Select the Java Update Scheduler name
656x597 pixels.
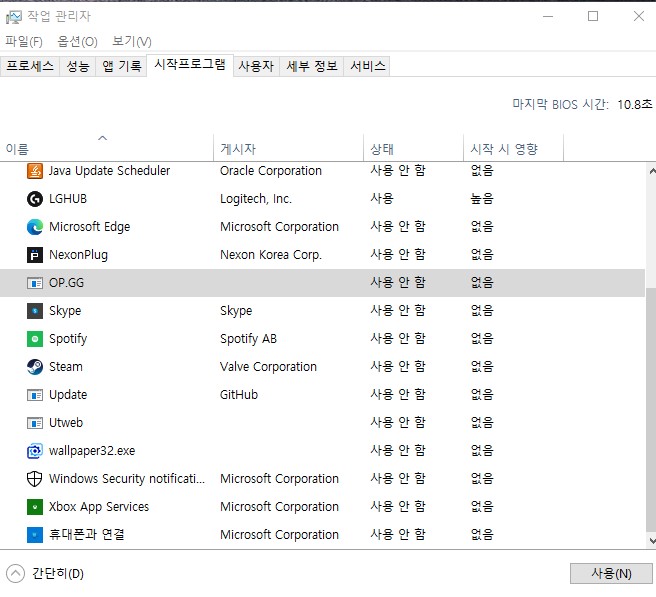[x=109, y=171]
